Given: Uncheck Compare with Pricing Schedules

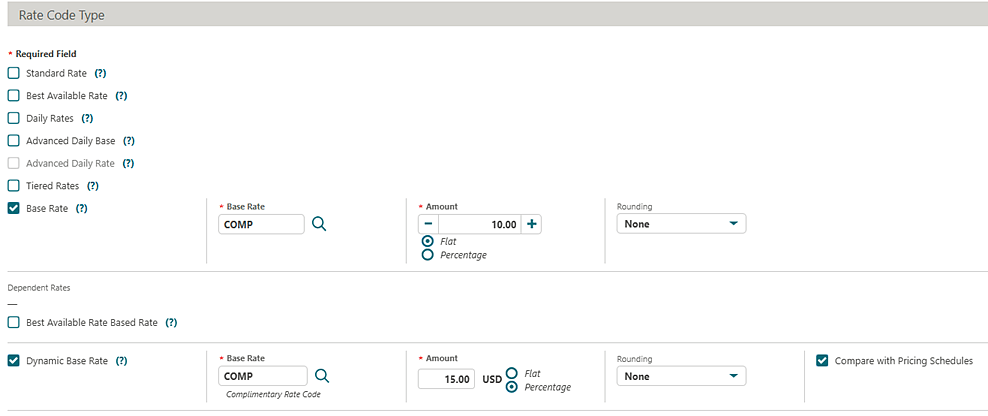Looking at the screenshot, I should [822, 360].
